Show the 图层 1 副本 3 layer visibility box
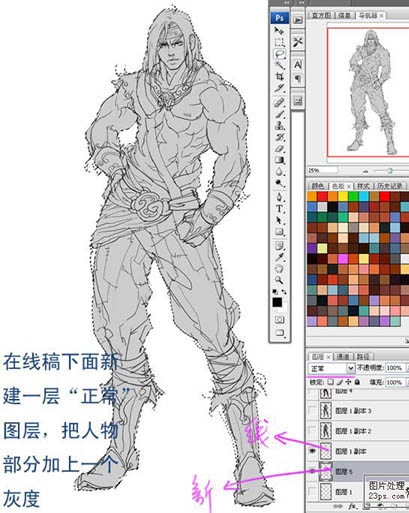The width and height of the screenshot is (409, 513). point(312,410)
